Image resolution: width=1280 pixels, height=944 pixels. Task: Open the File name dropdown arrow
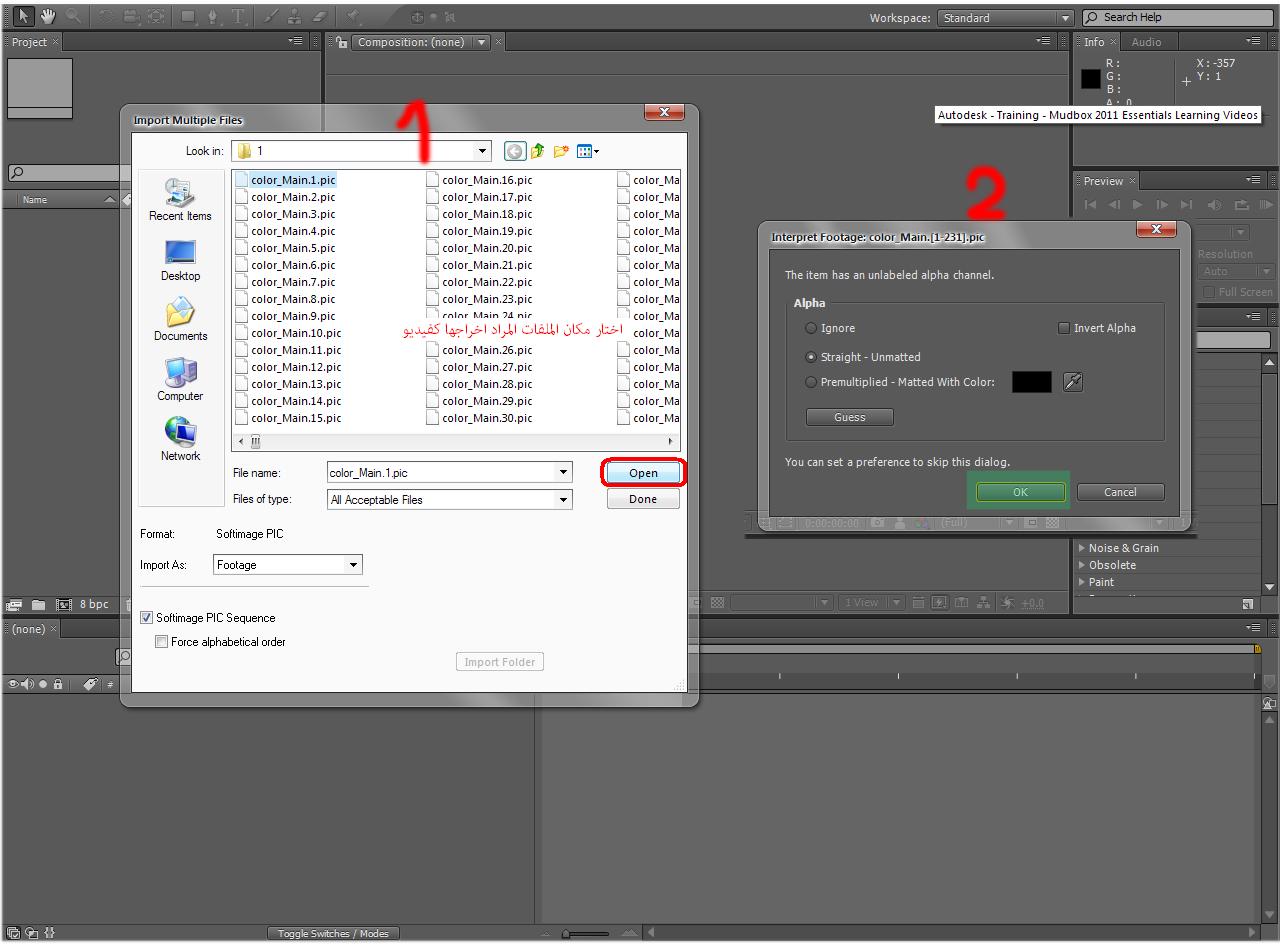pos(563,472)
